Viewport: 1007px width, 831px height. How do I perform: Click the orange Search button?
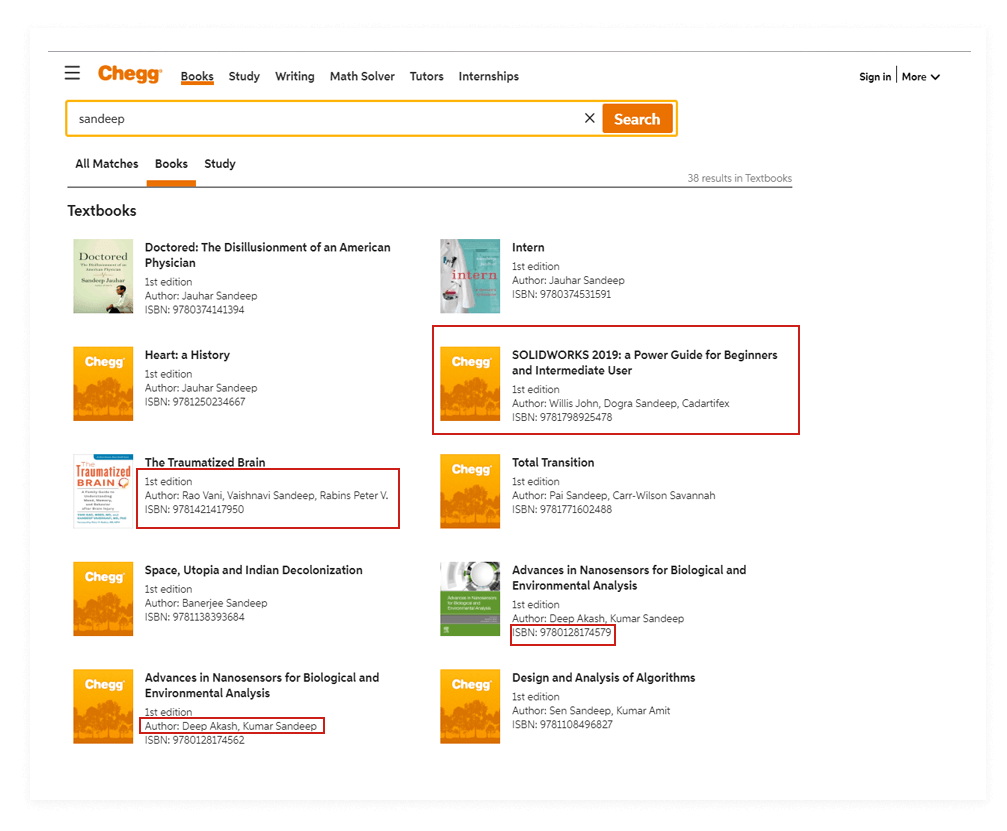click(637, 119)
